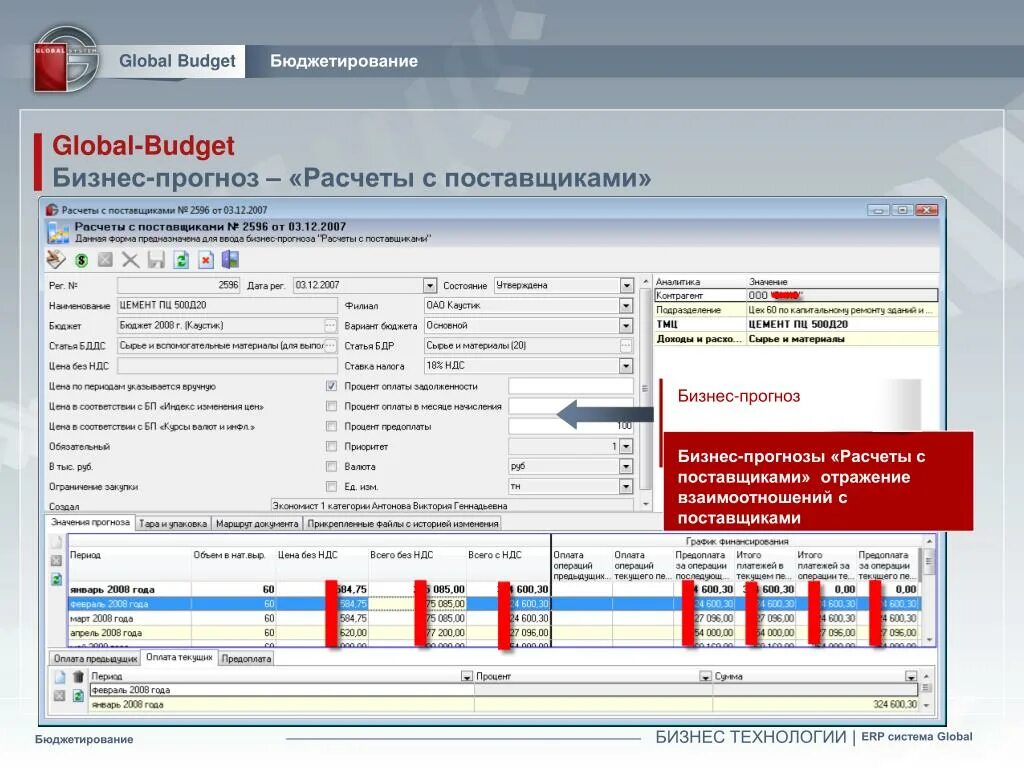Viewport: 1024px width, 768px height.
Task: Click the green dollar sign toolbar icon
Action: [x=82, y=261]
